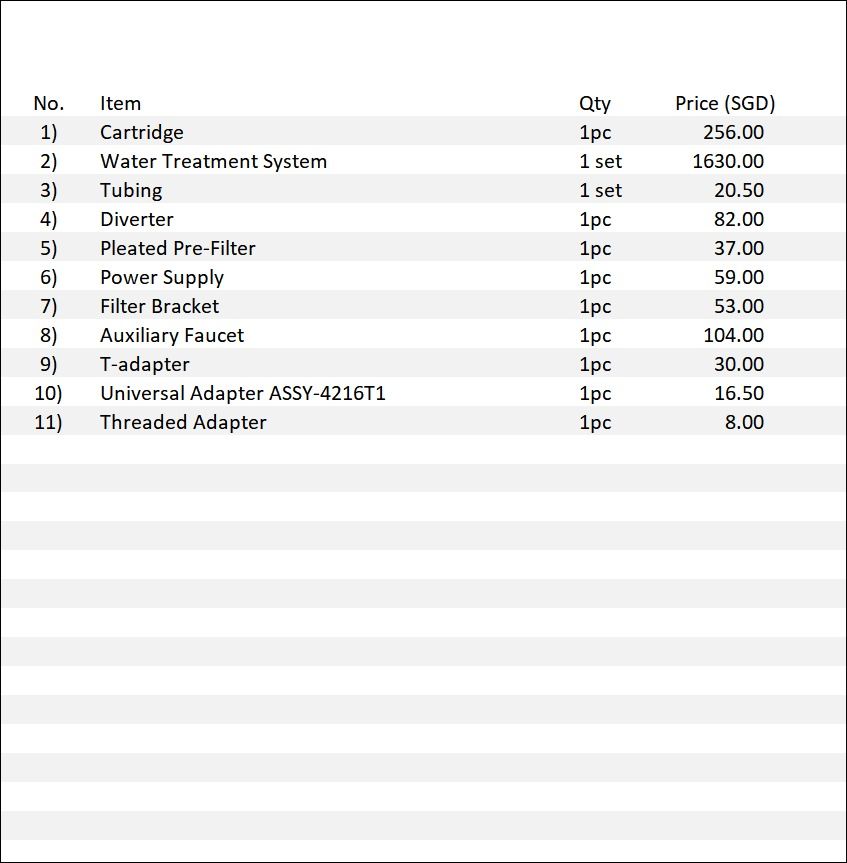Screen dimensions: 847x863
Task: Select the 1630.00 price value
Action: [728, 161]
